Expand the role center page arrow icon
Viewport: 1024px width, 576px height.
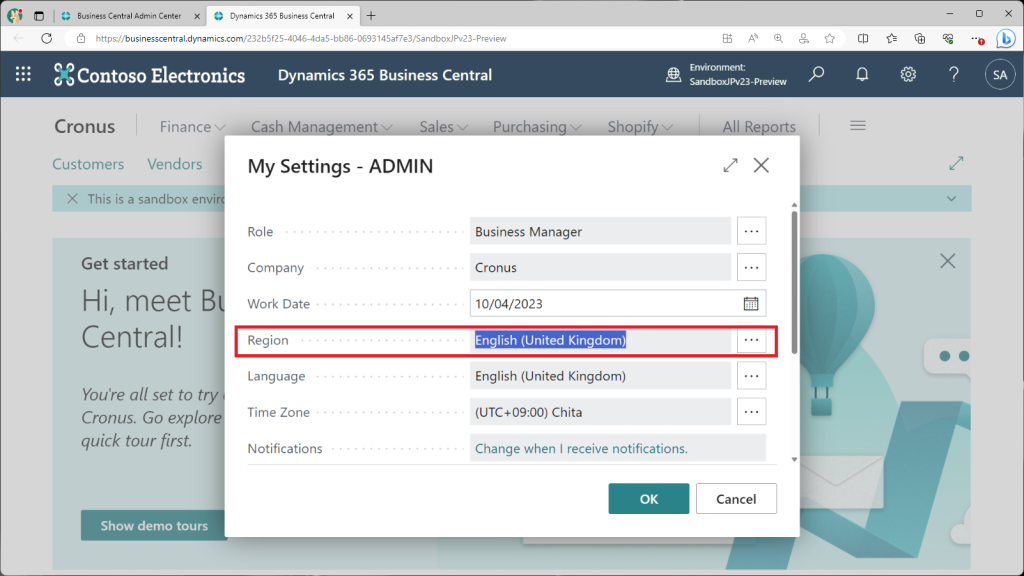click(x=956, y=163)
